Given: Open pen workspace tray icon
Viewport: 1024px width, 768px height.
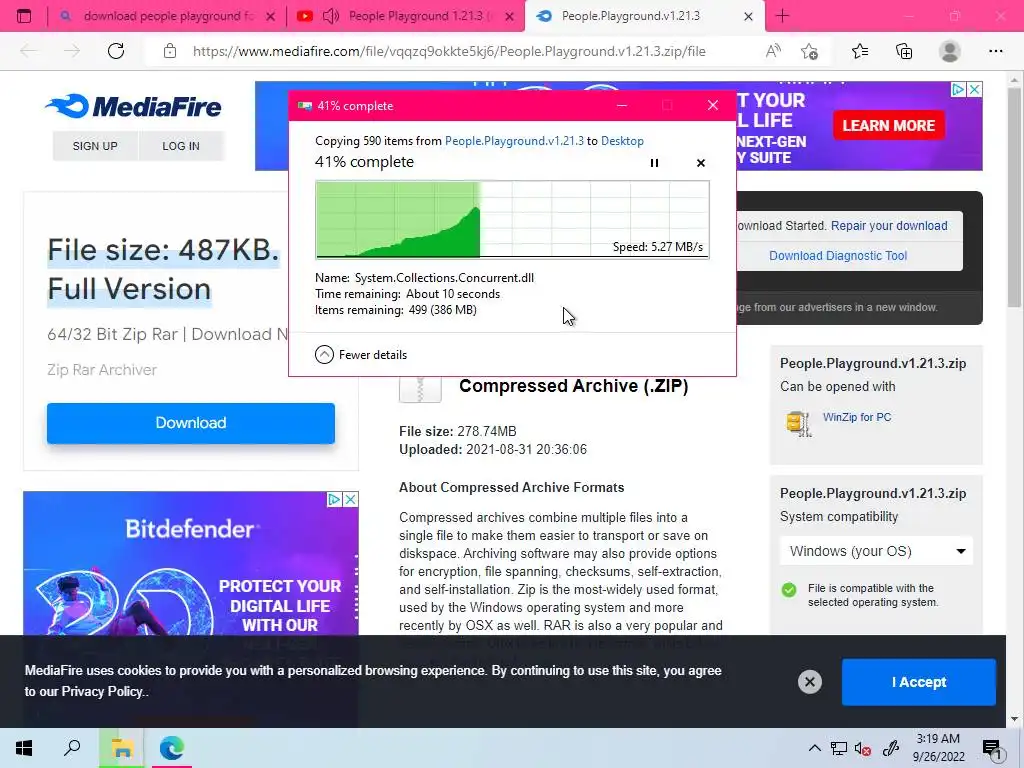Looking at the screenshot, I should (x=891, y=748).
